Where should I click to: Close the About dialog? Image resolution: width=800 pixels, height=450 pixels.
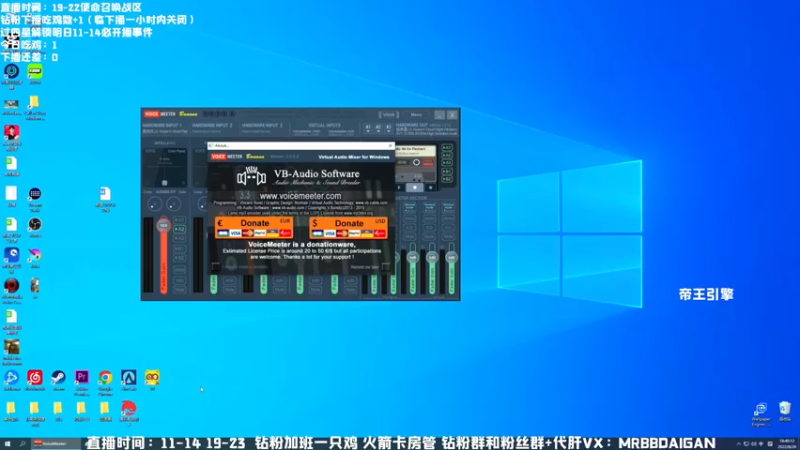pyautogui.click(x=390, y=145)
